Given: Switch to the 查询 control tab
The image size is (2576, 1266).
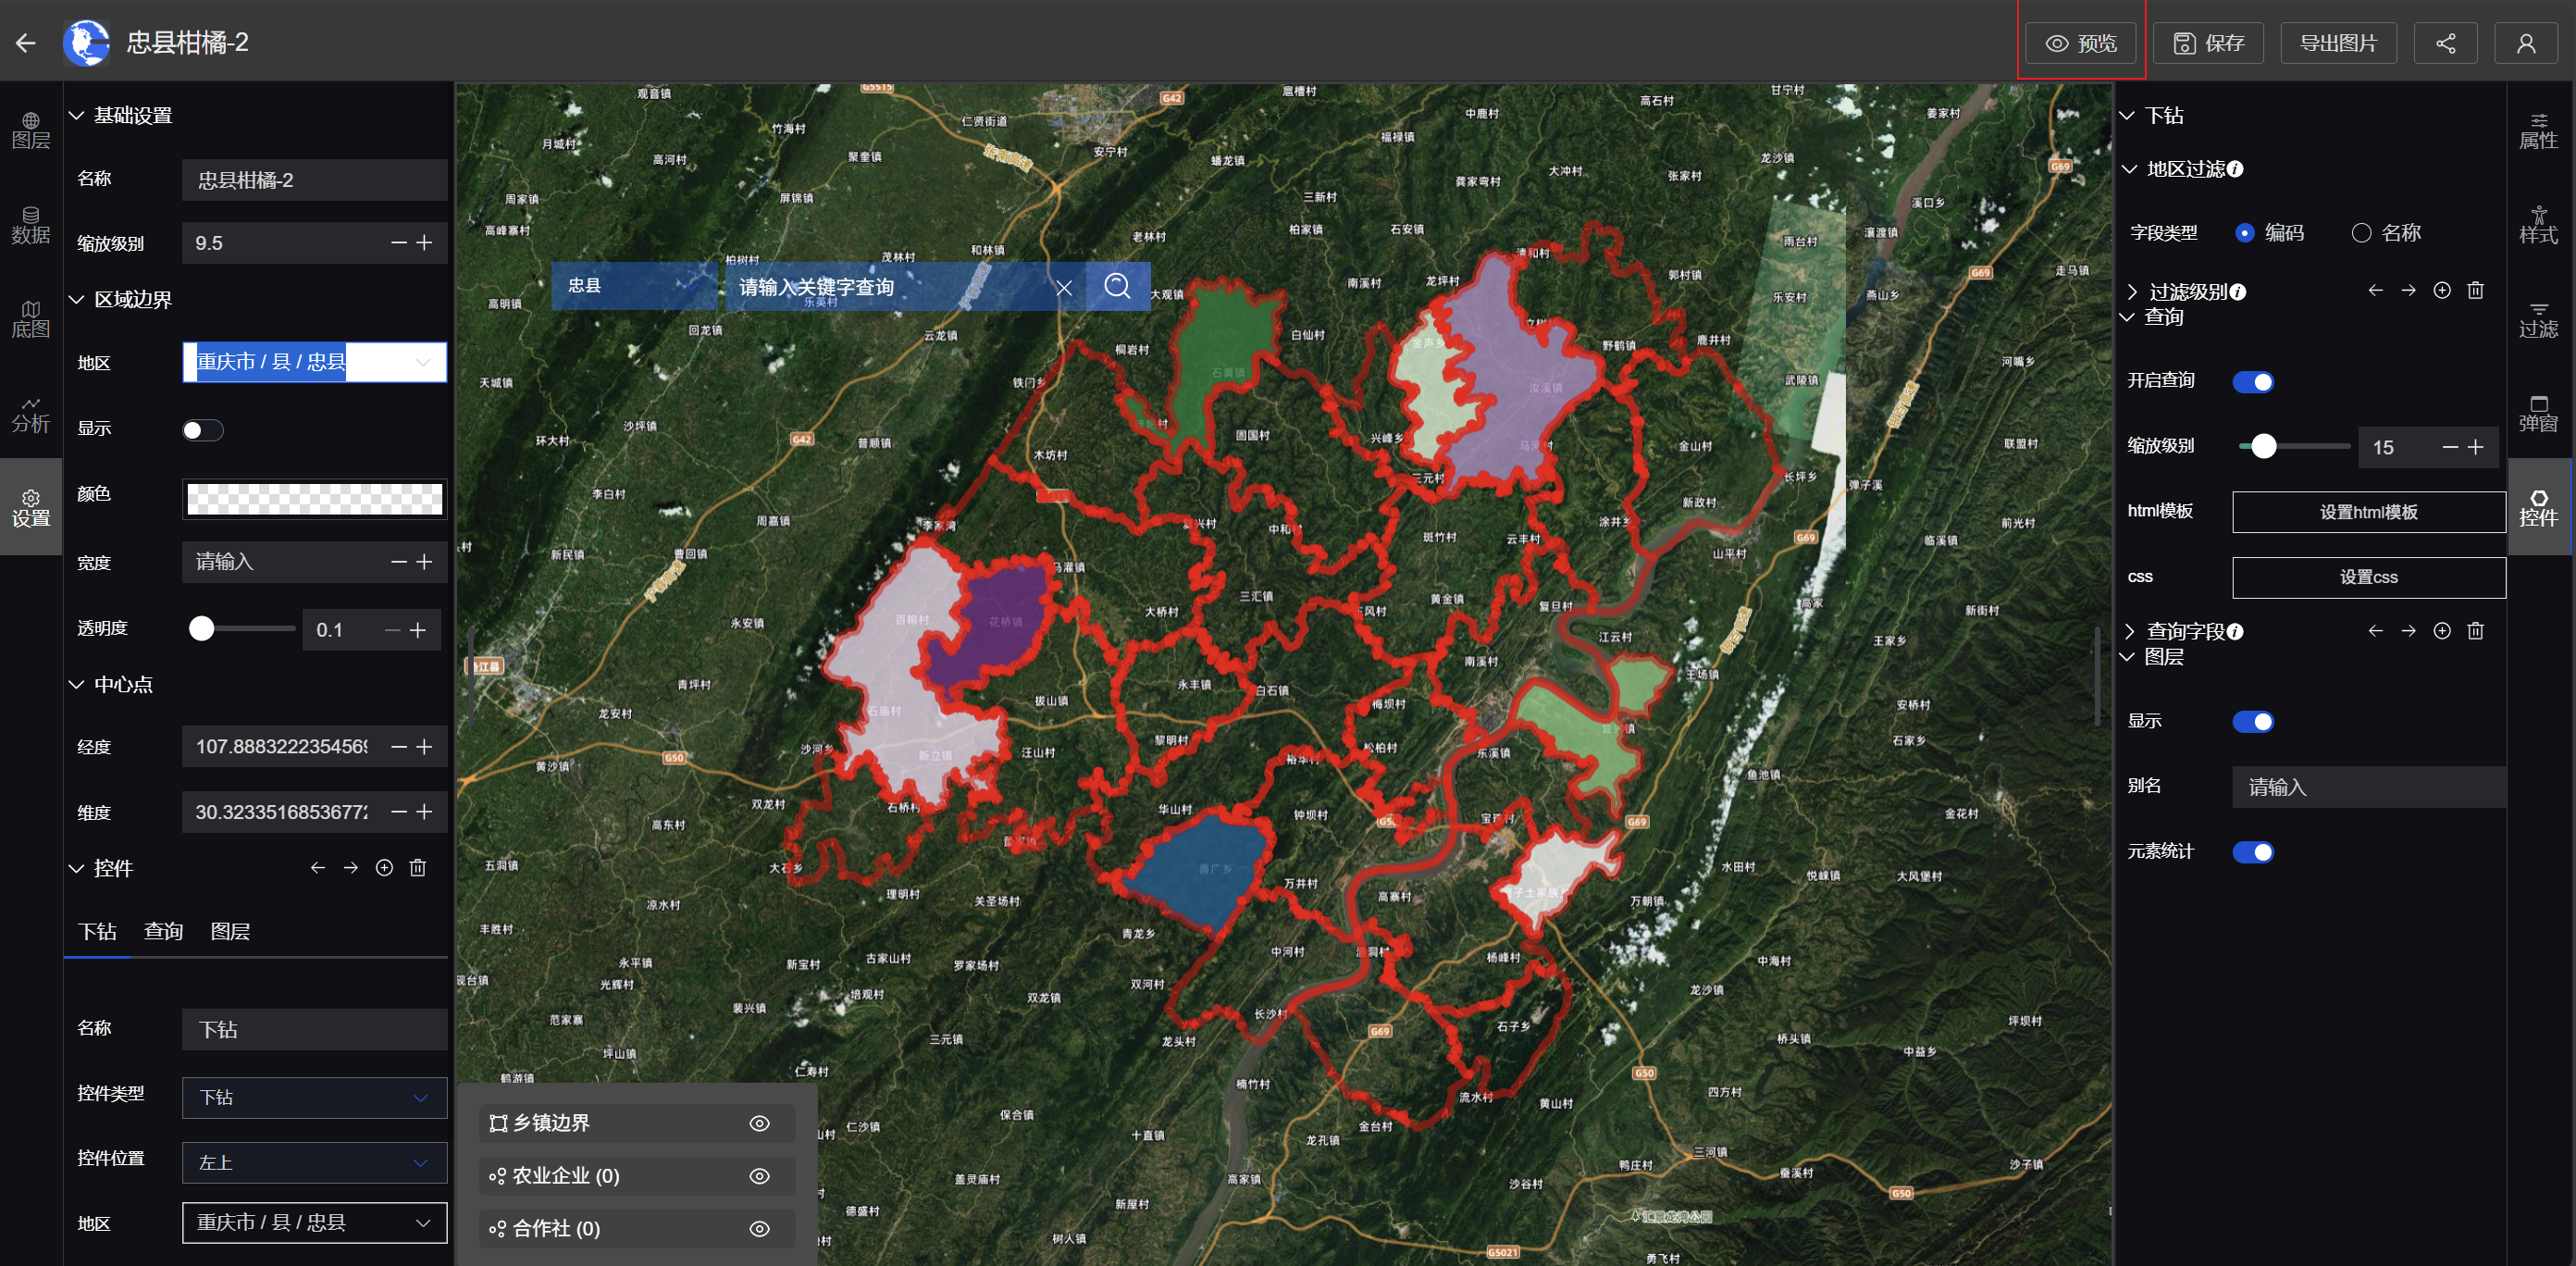Looking at the screenshot, I should 163,931.
